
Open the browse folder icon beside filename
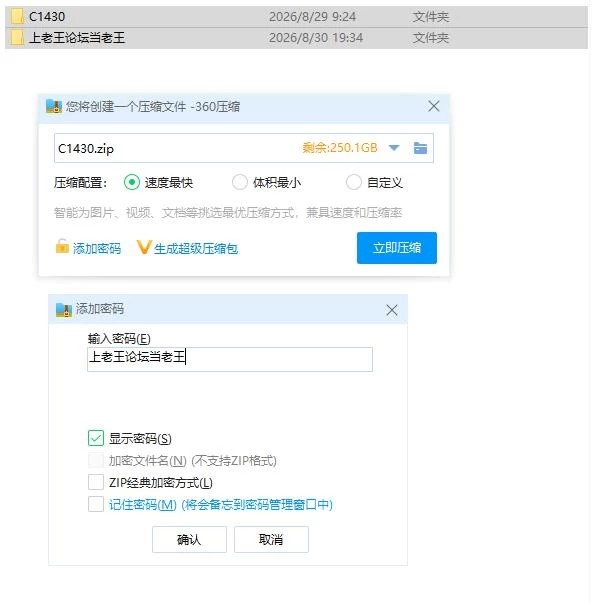pos(420,148)
